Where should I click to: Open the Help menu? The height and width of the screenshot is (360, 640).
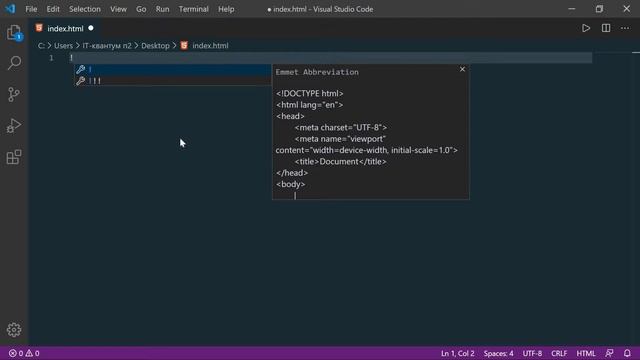226,9
